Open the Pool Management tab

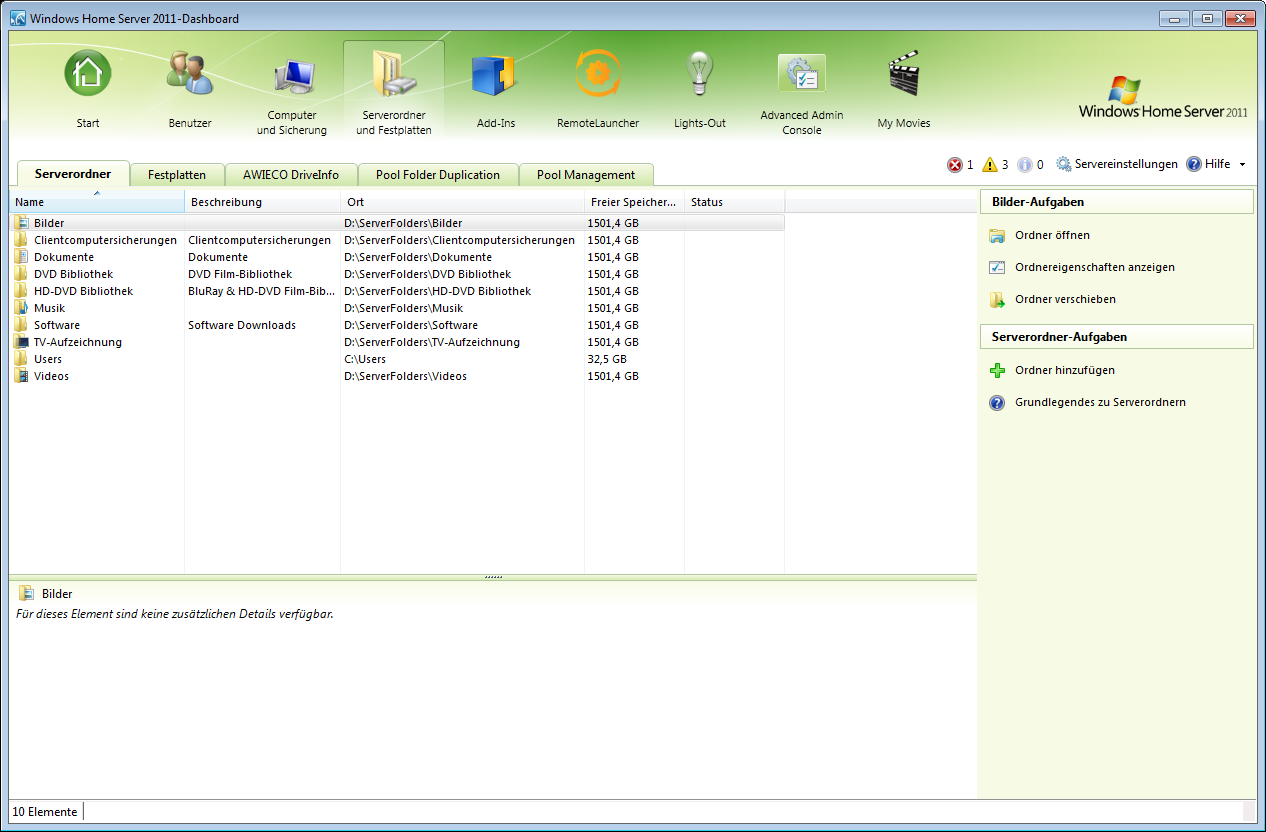click(x=586, y=175)
